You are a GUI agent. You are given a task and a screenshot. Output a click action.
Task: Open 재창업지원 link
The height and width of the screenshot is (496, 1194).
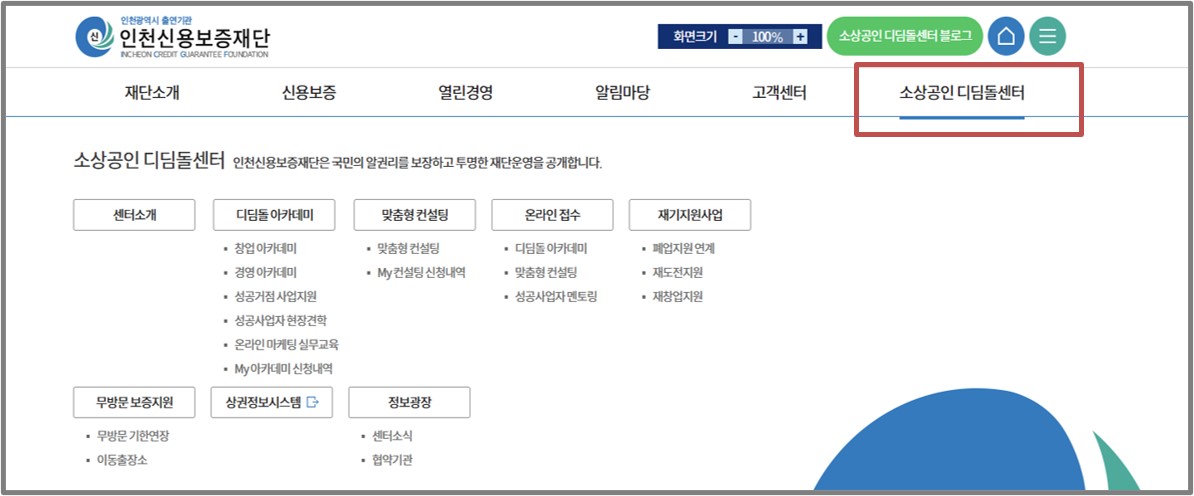[678, 296]
